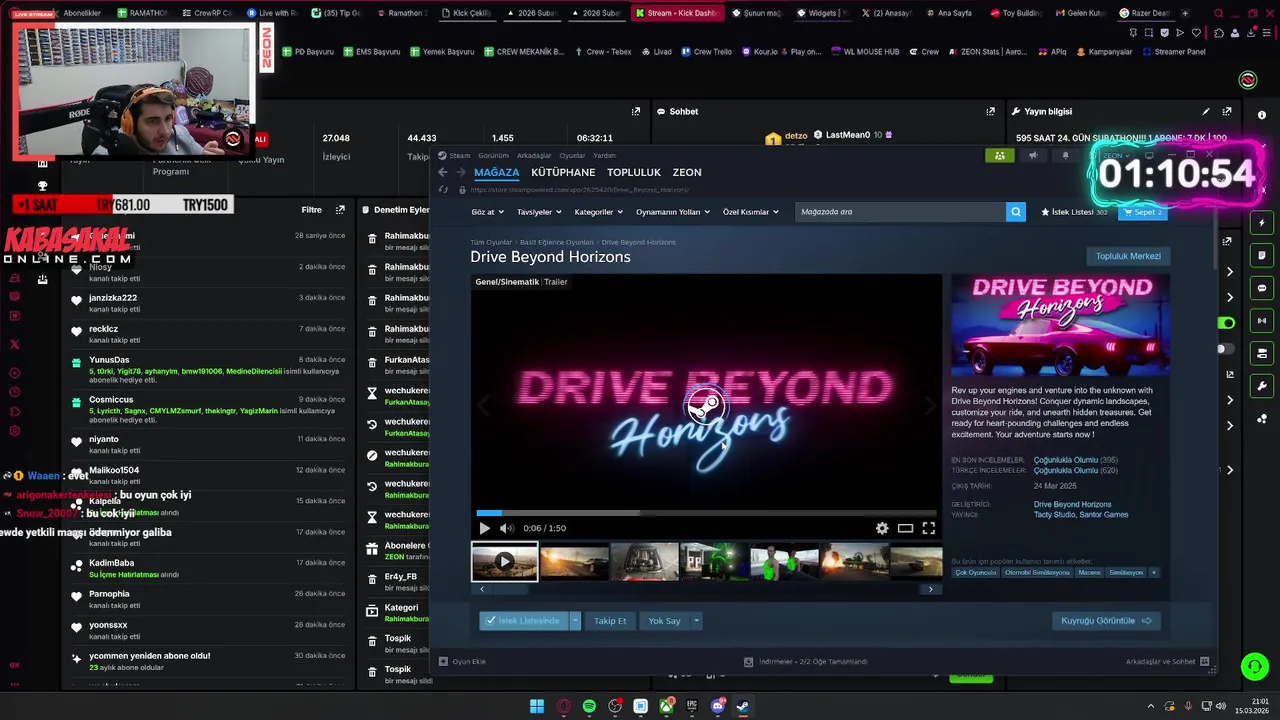Click Oyun Ekle at Steam bottom bar
The height and width of the screenshot is (720, 1280).
[x=462, y=662]
